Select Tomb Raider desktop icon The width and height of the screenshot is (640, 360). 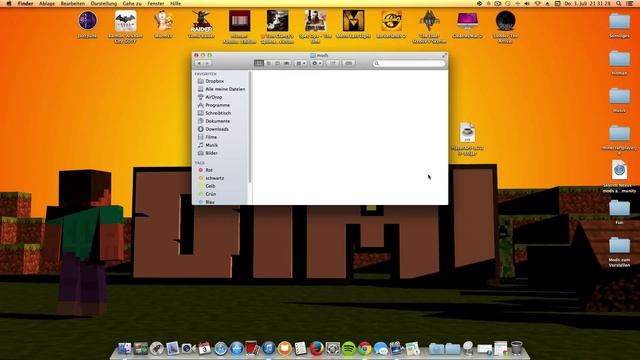click(202, 21)
